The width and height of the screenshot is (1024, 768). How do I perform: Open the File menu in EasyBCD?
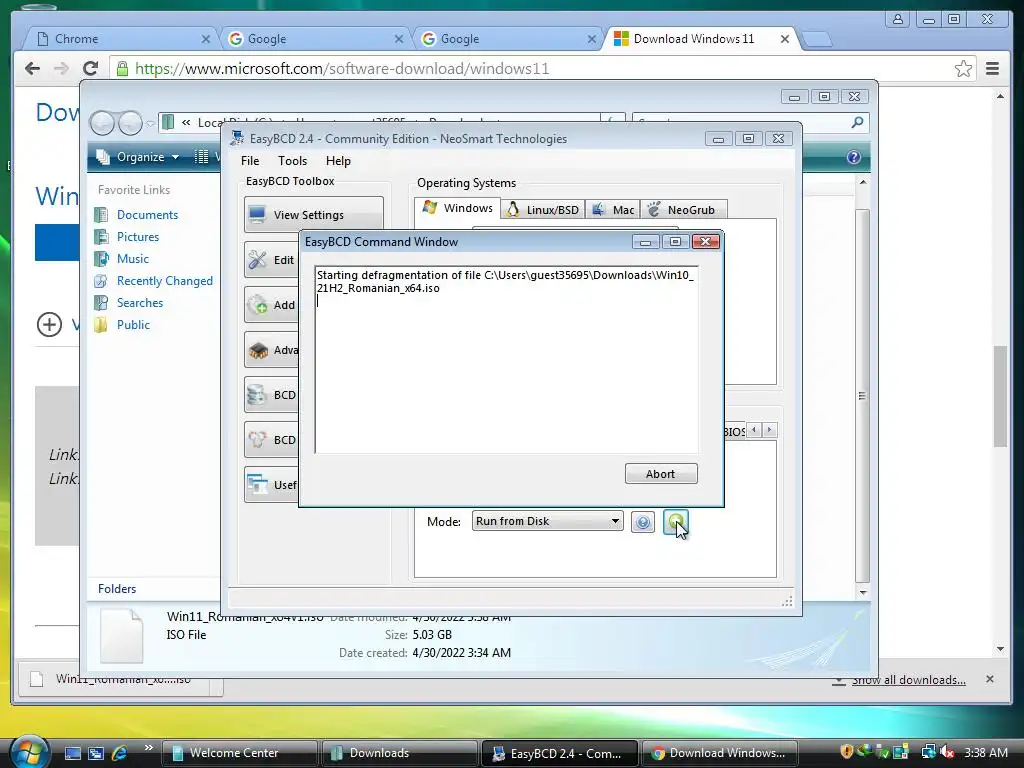click(249, 161)
